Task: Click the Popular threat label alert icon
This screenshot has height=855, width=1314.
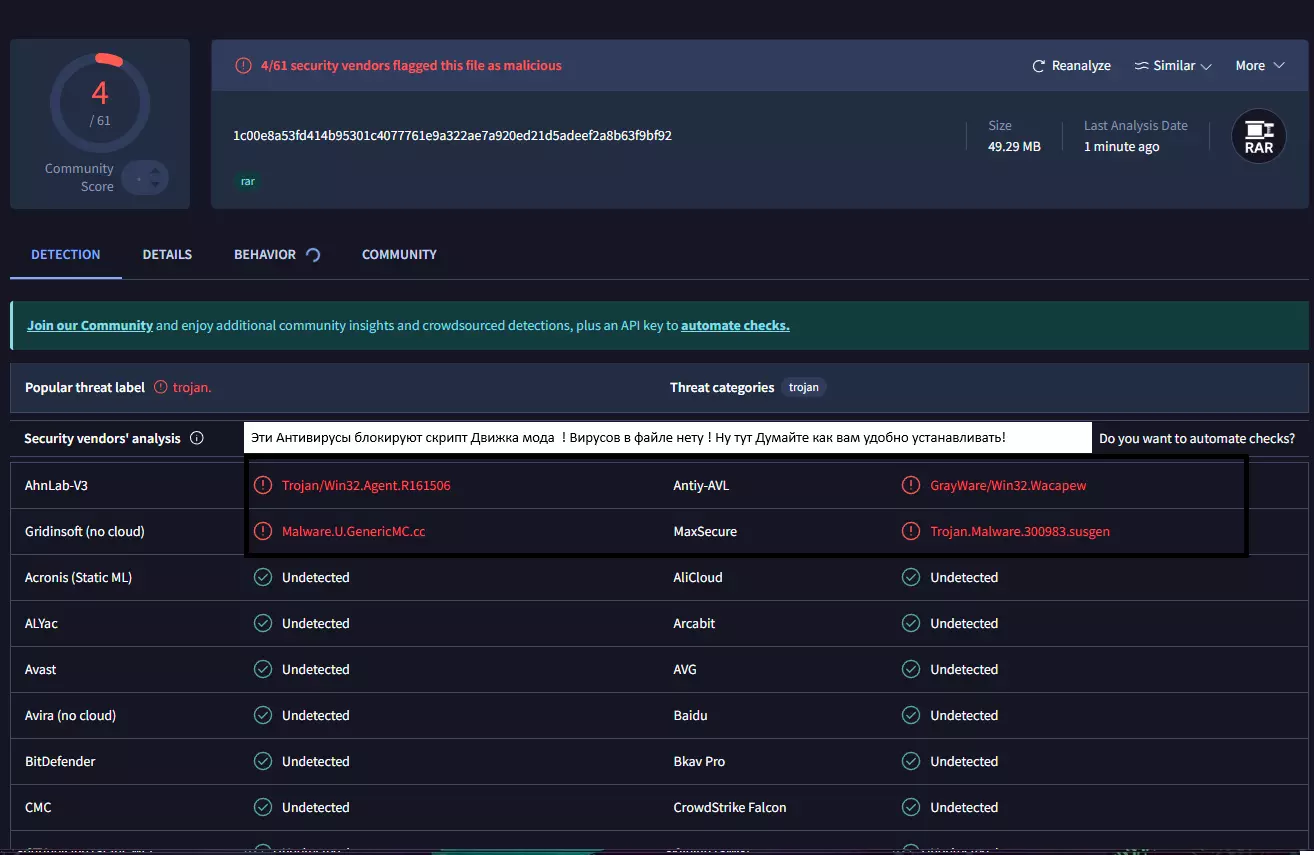Action: pyautogui.click(x=161, y=388)
